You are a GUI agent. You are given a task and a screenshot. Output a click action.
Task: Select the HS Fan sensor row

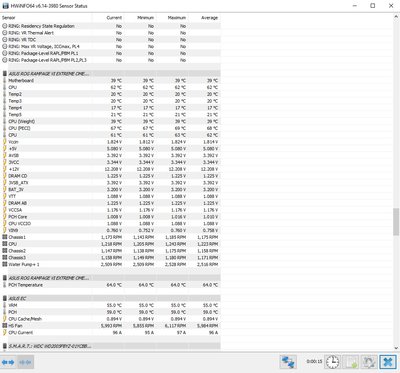click(110, 326)
